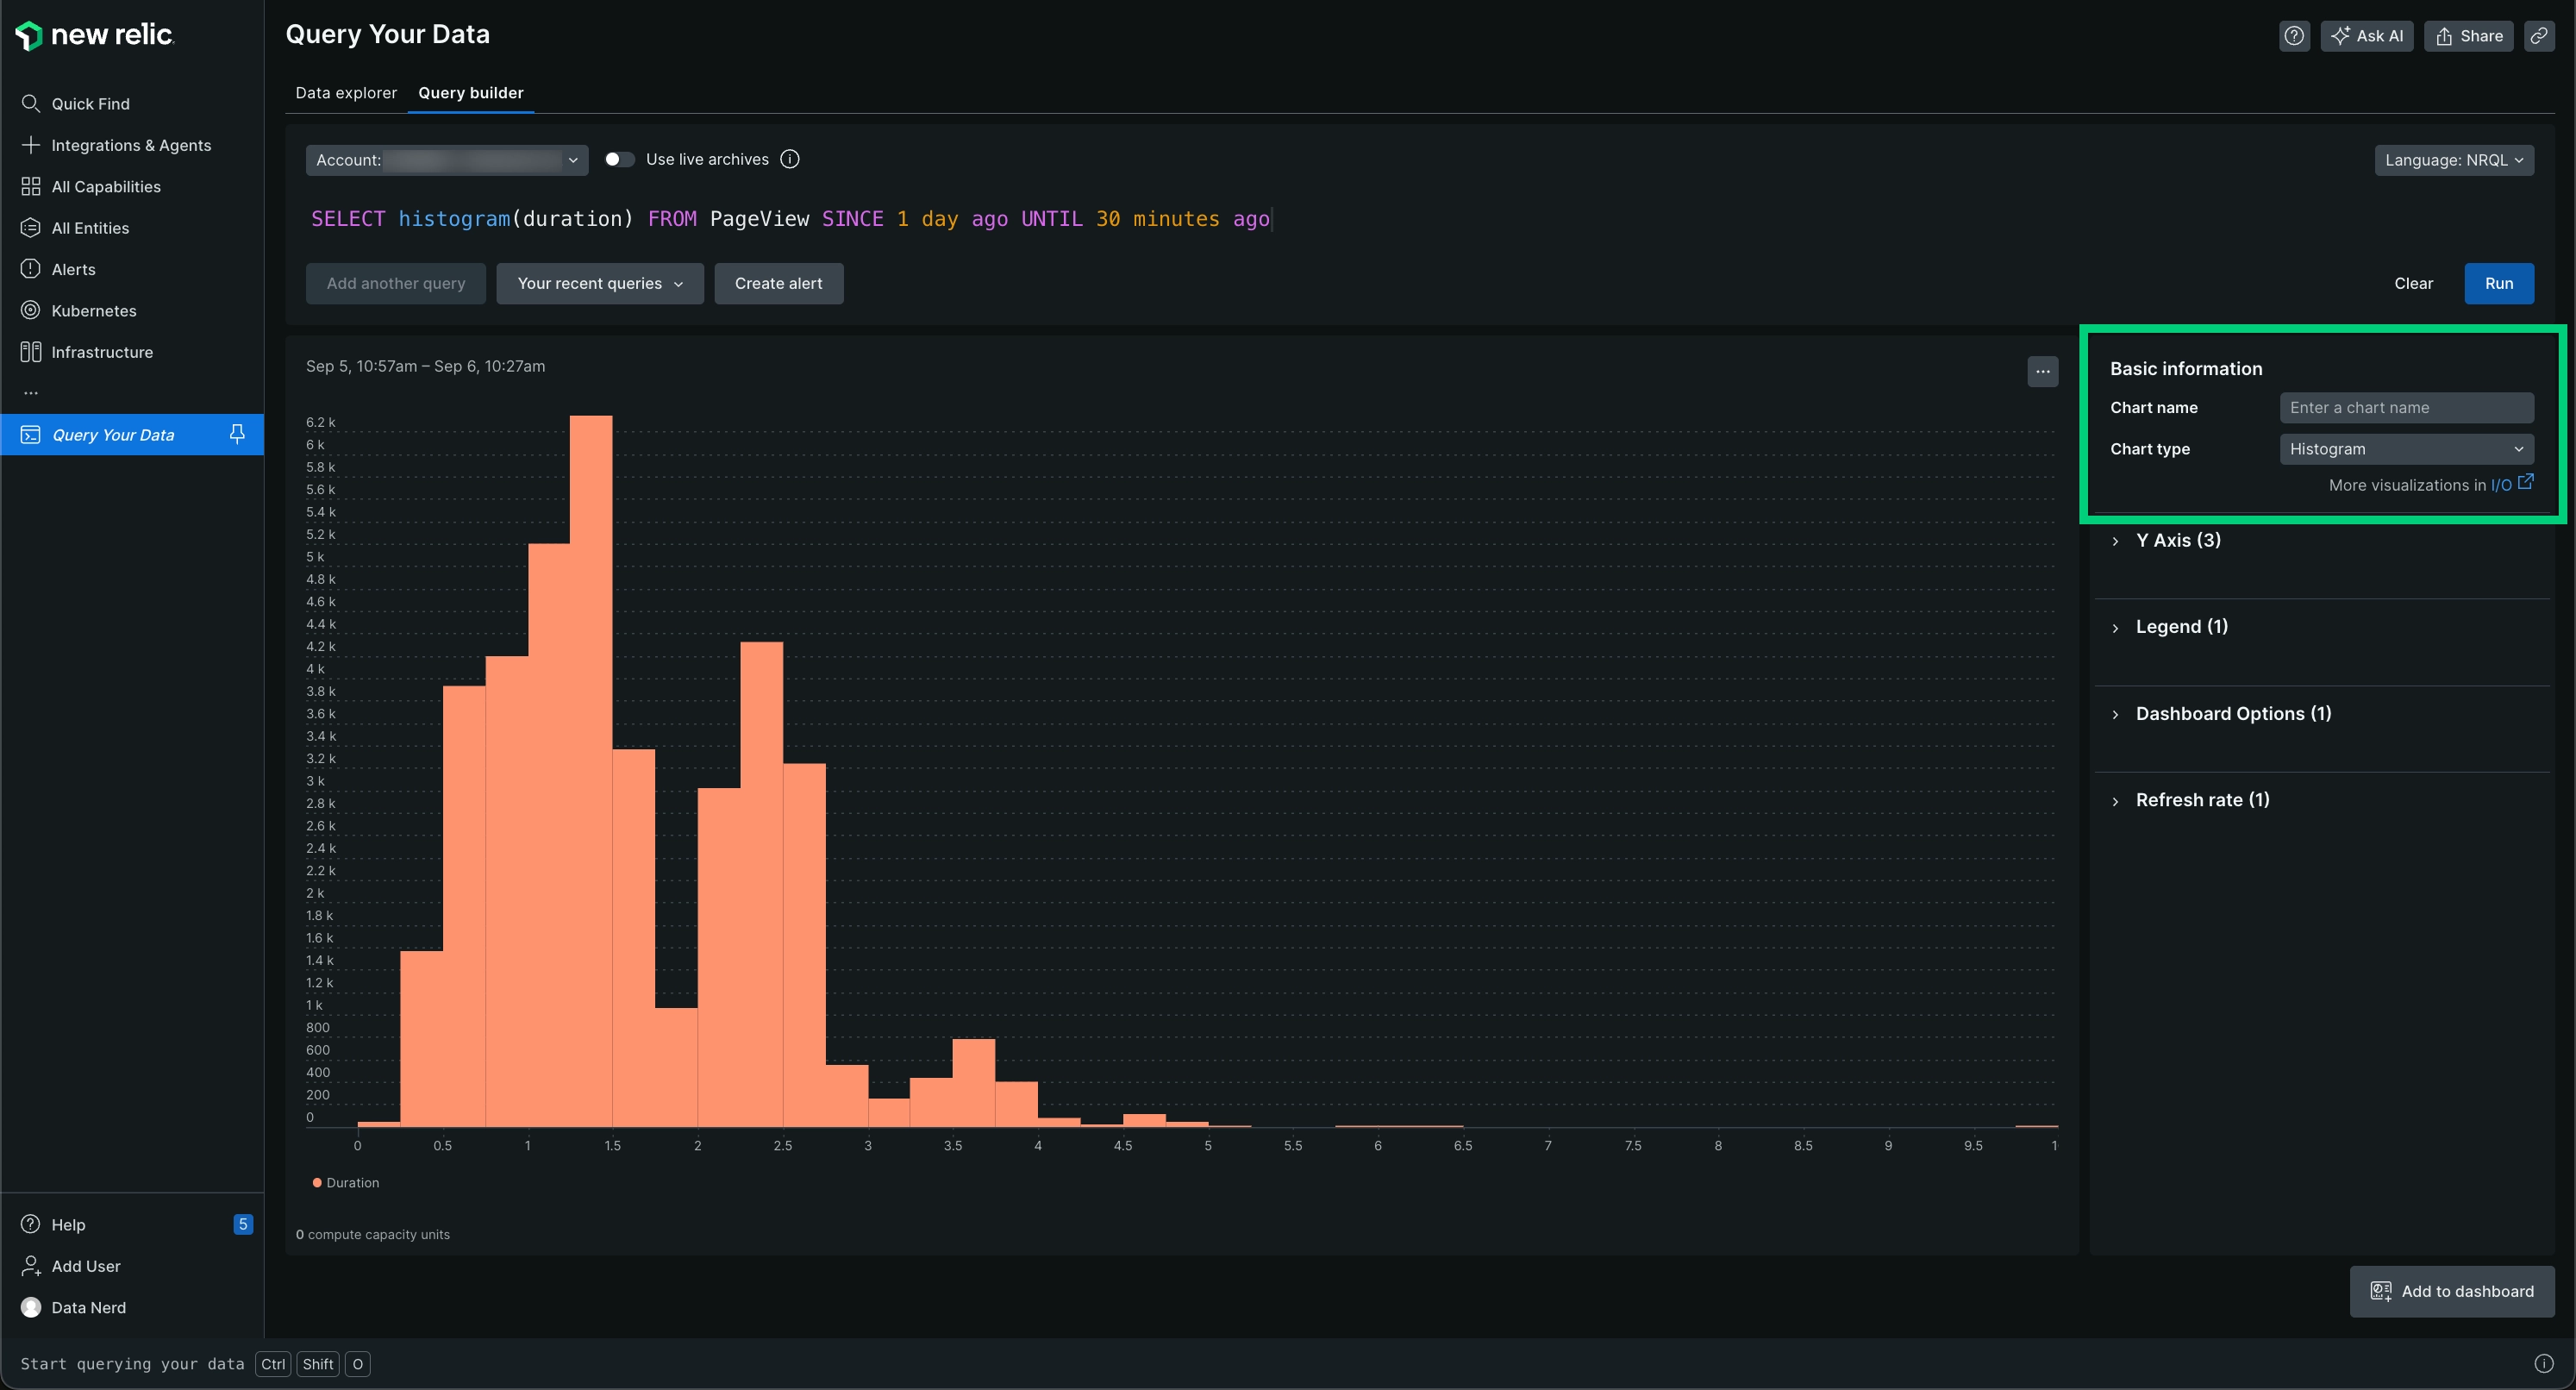The height and width of the screenshot is (1390, 2576).
Task: Click Create alert button
Action: (779, 284)
